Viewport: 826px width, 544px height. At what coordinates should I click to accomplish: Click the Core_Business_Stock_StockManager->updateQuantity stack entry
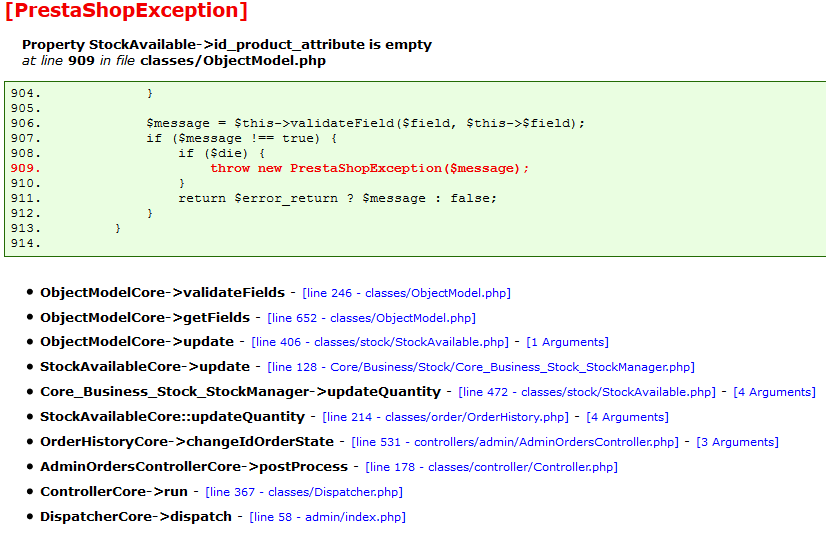pyautogui.click(x=240, y=392)
